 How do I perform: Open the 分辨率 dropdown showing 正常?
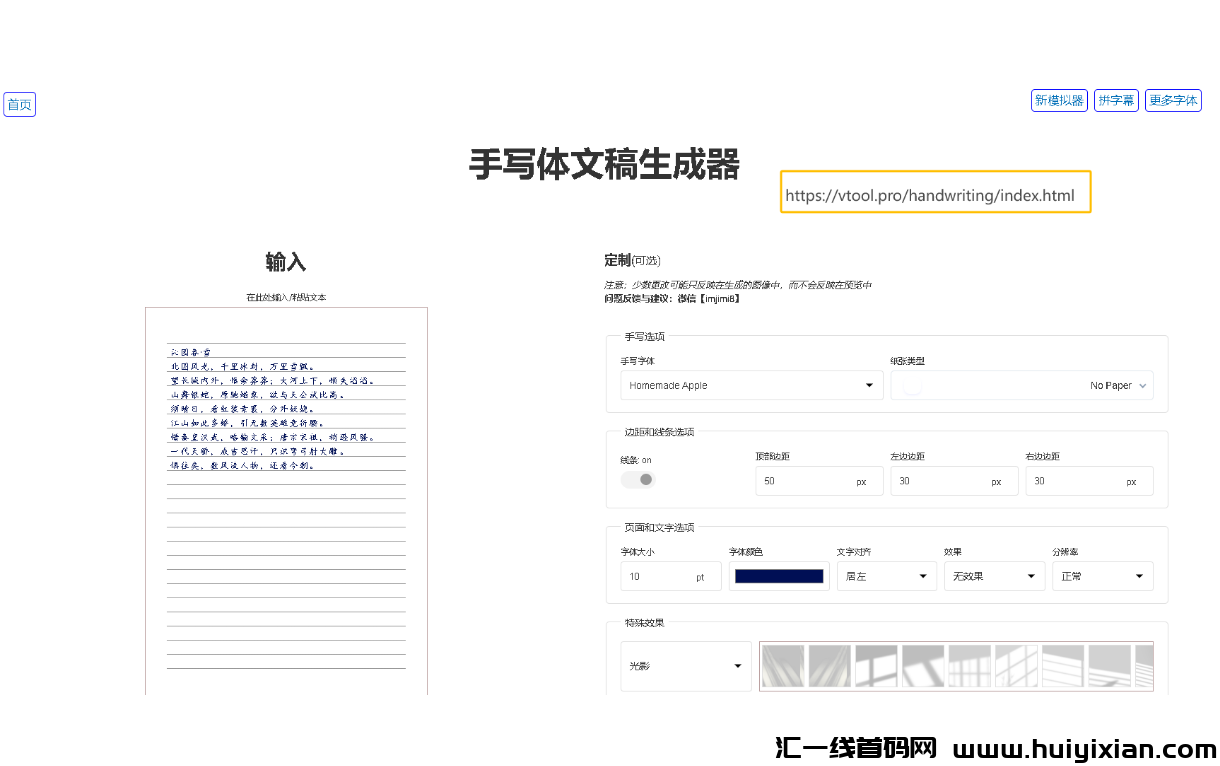click(1102, 576)
